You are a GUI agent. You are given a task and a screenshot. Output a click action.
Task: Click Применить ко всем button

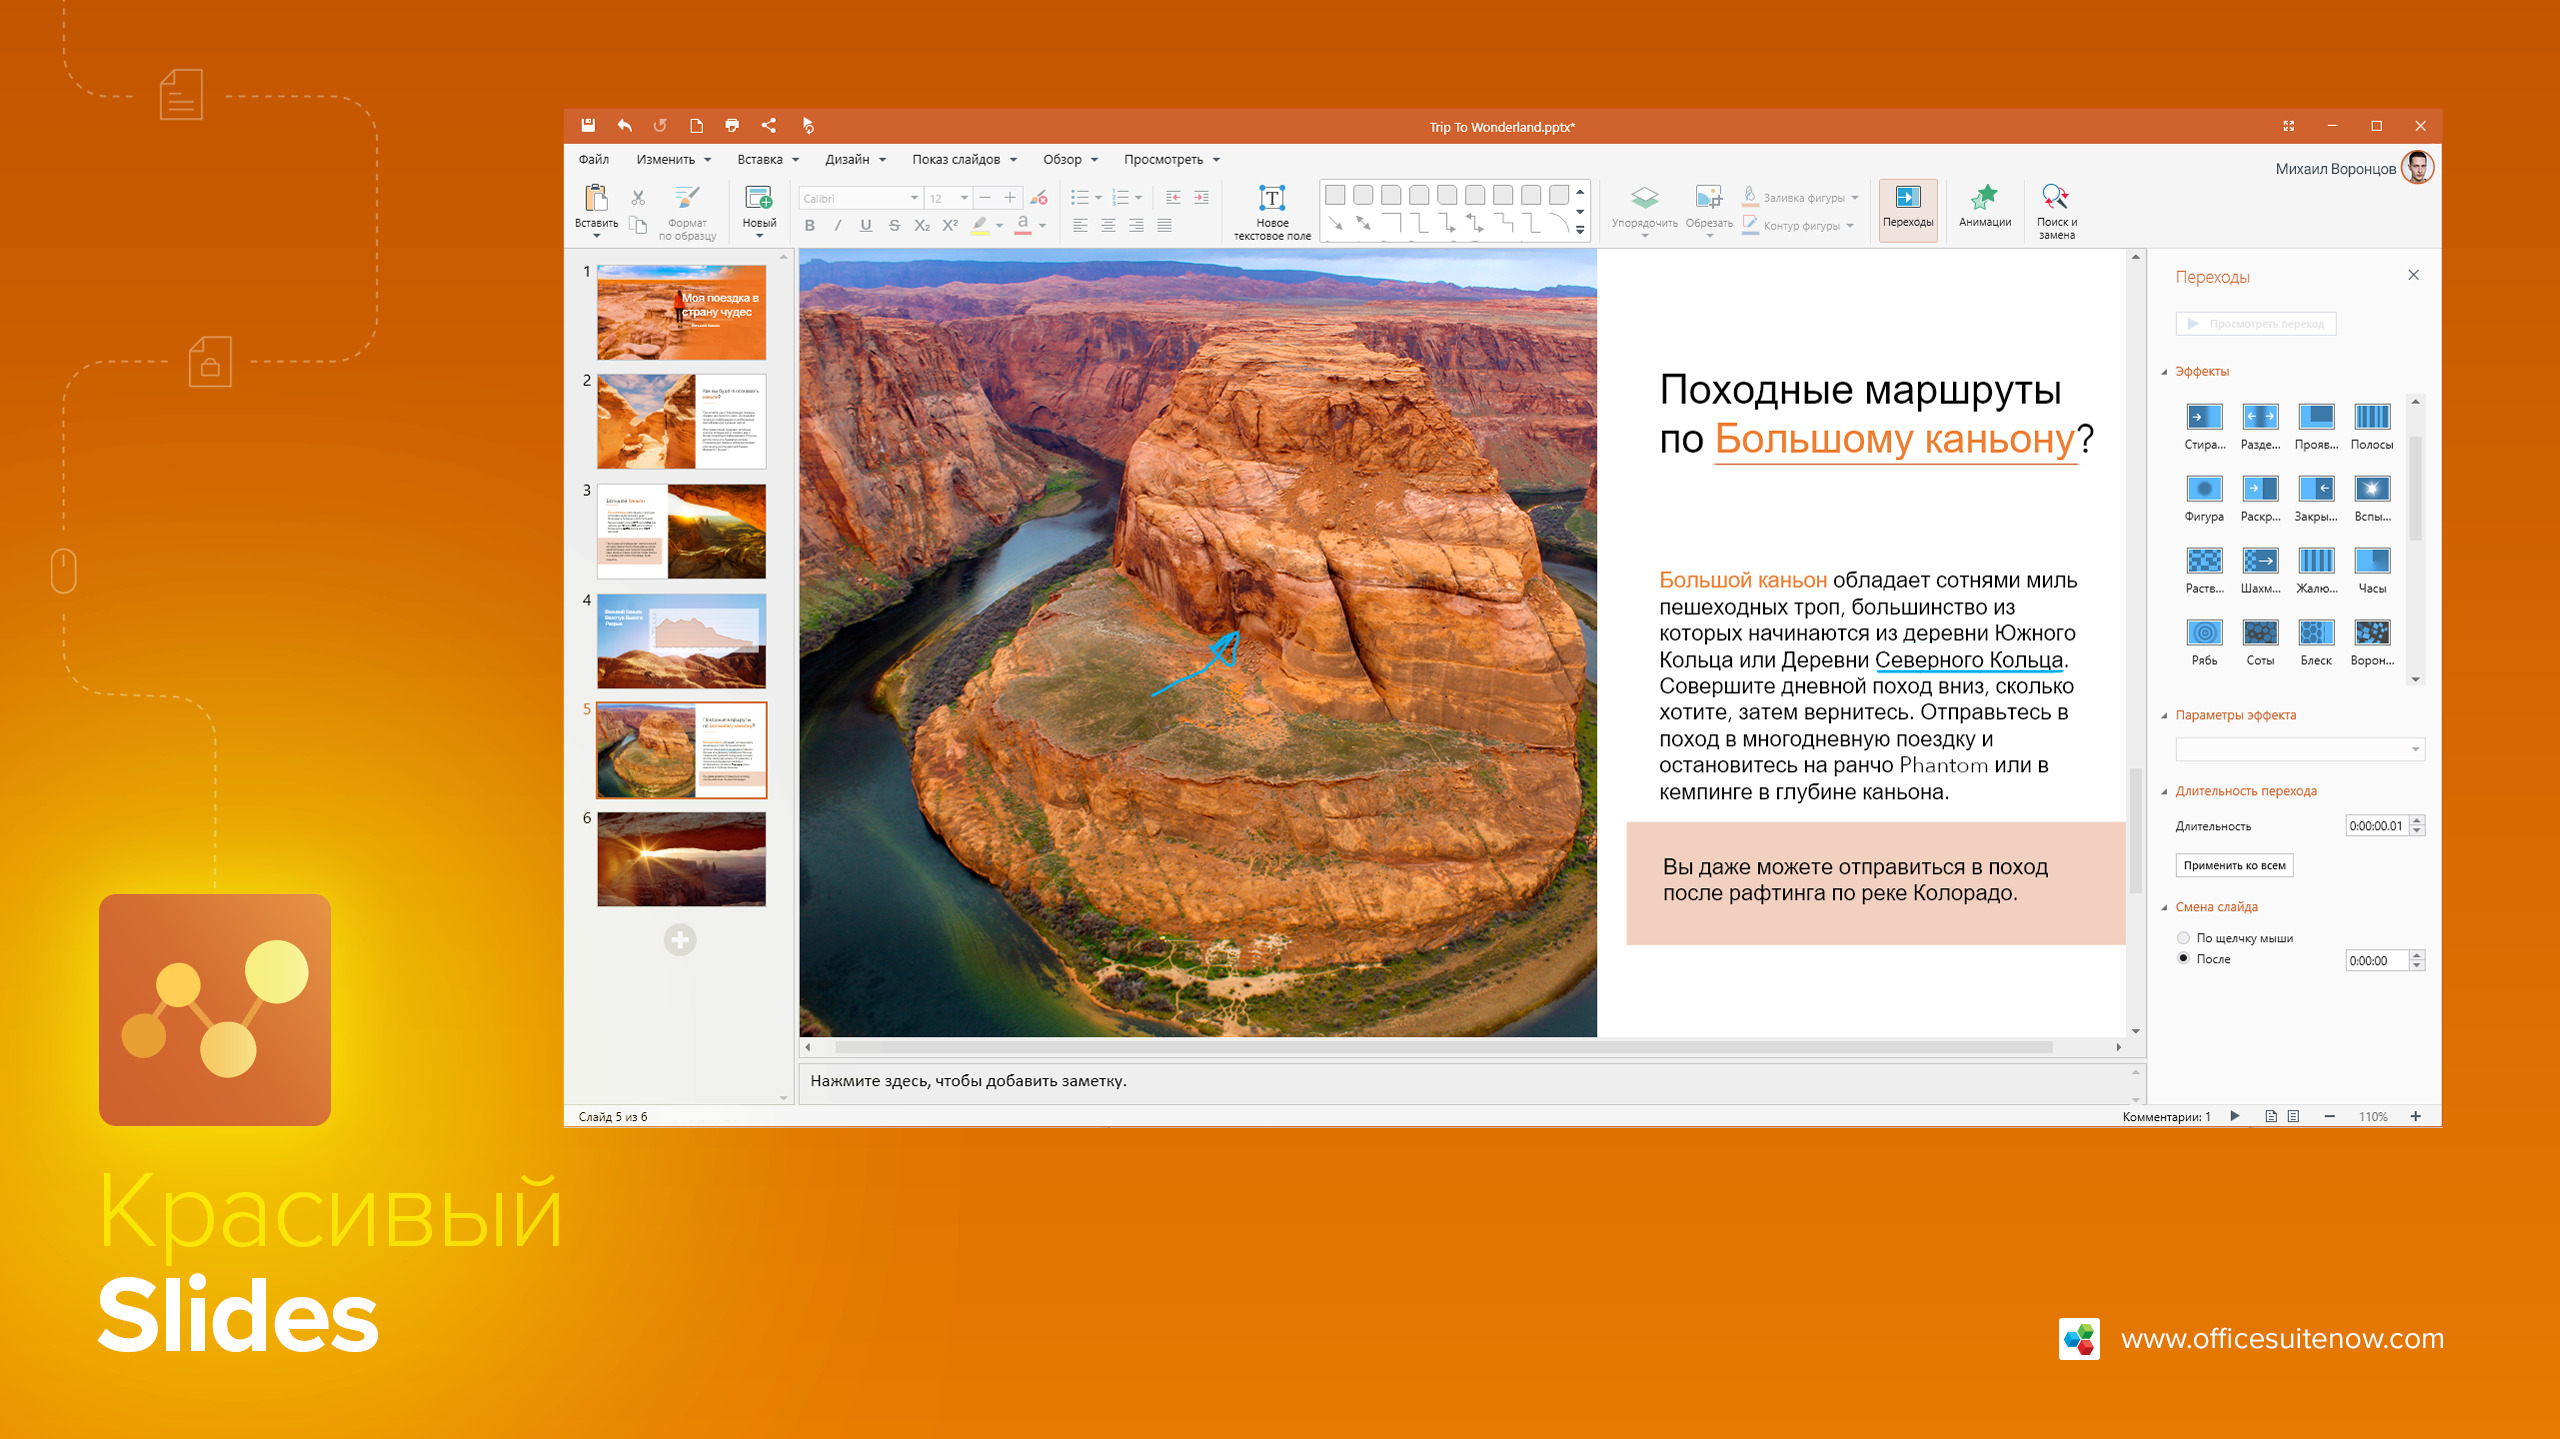coord(2234,865)
